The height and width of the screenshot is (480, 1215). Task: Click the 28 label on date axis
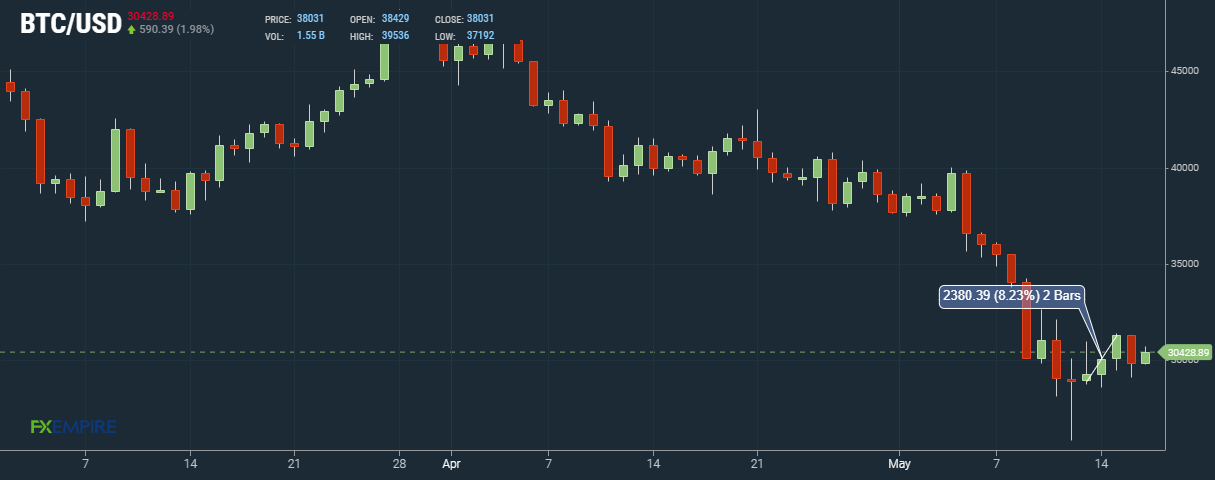pos(398,464)
